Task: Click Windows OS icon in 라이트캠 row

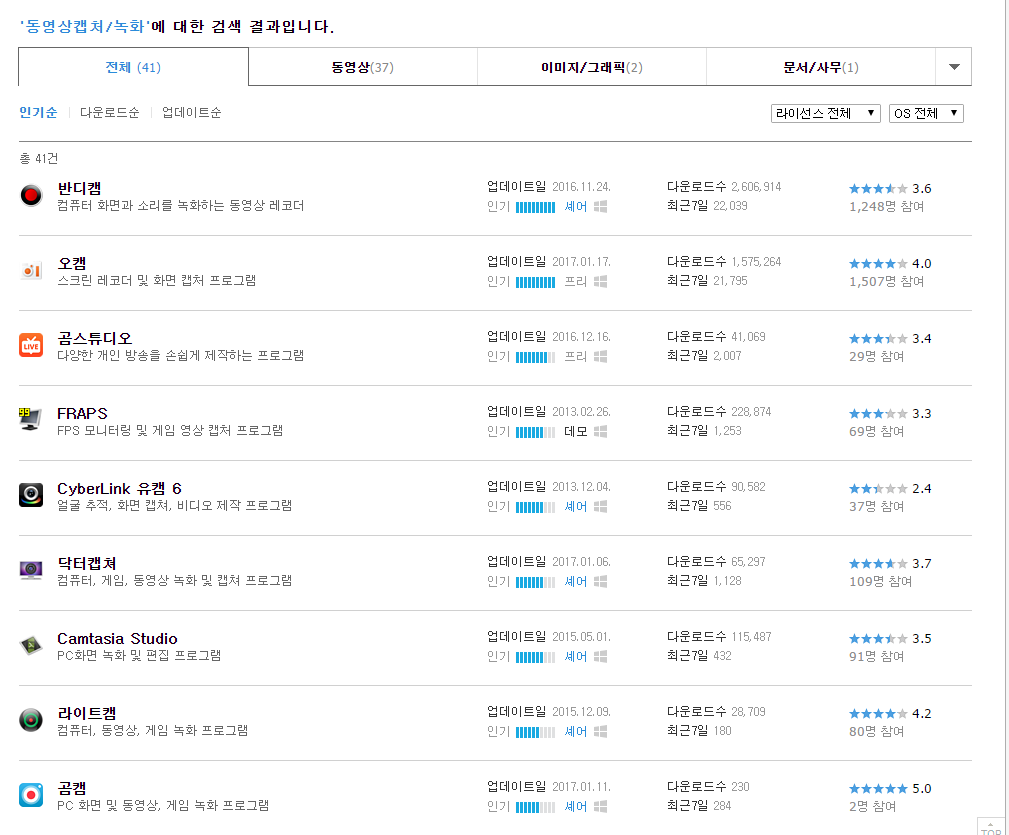Action: point(600,731)
